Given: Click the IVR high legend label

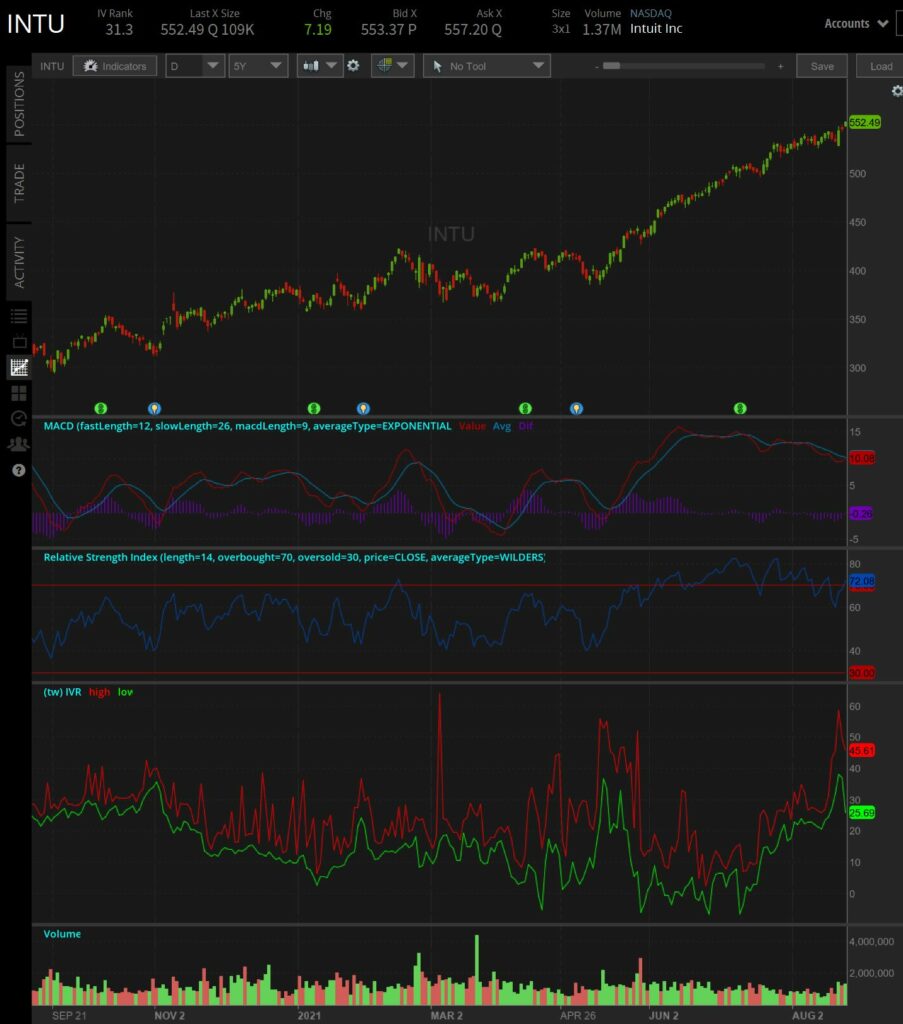Looking at the screenshot, I should point(99,692).
